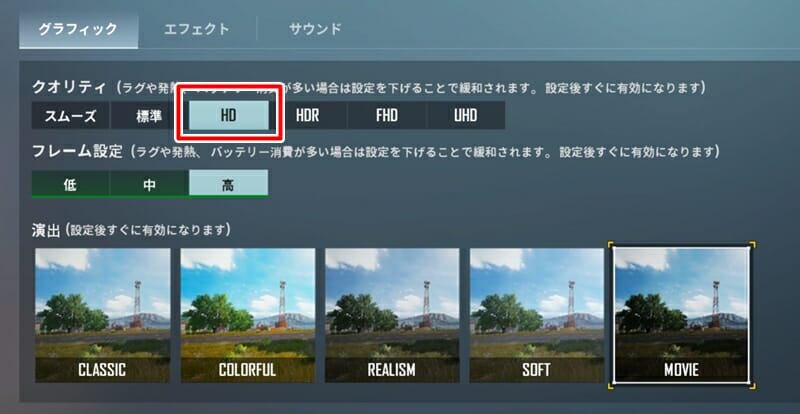Image resolution: width=800 pixels, height=414 pixels.
Task: Open the エフェクト tab
Action: (197, 29)
